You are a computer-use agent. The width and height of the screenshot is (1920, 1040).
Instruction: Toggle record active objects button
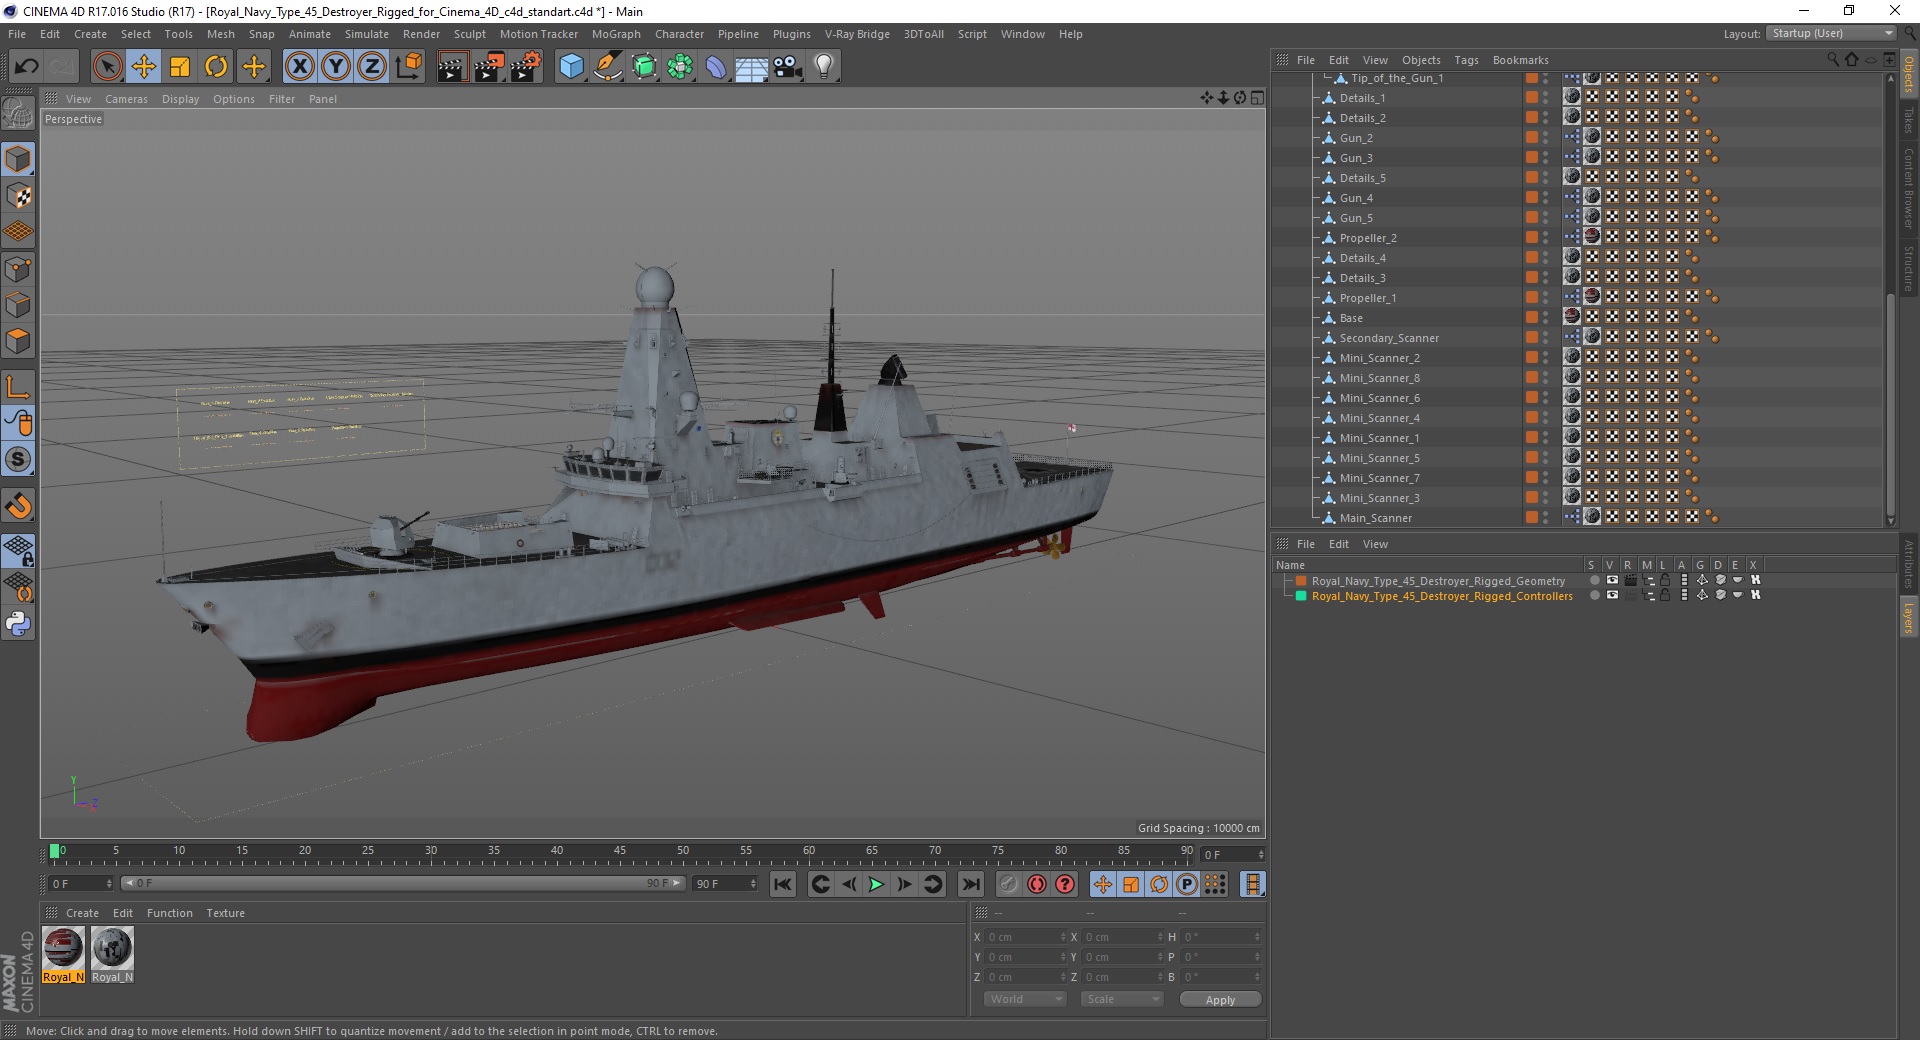tap(1009, 884)
